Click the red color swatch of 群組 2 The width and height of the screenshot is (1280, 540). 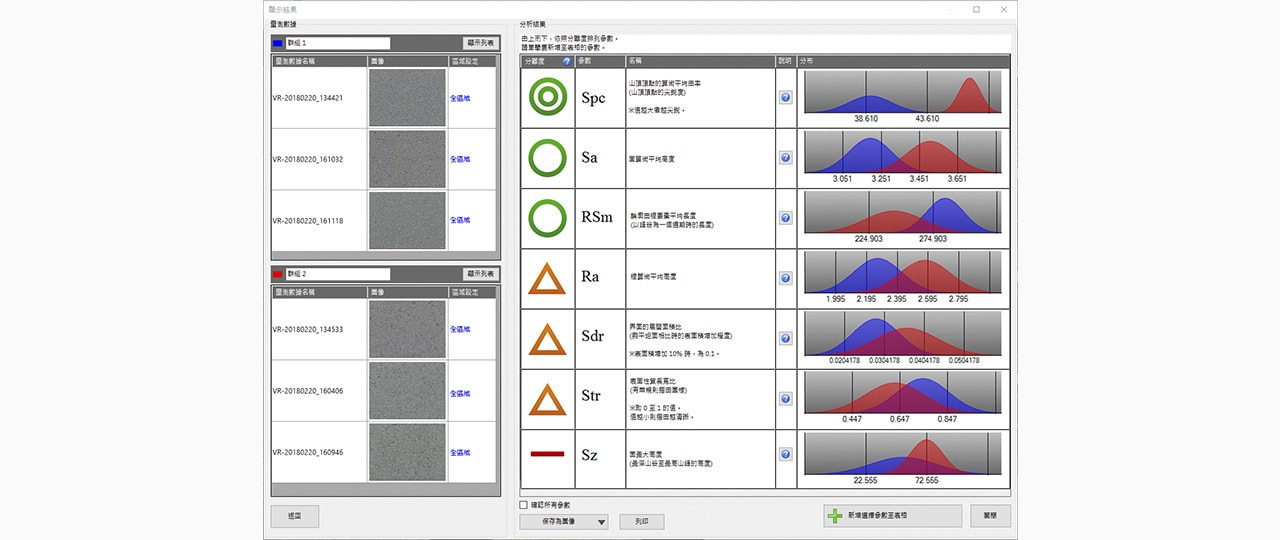click(x=278, y=274)
